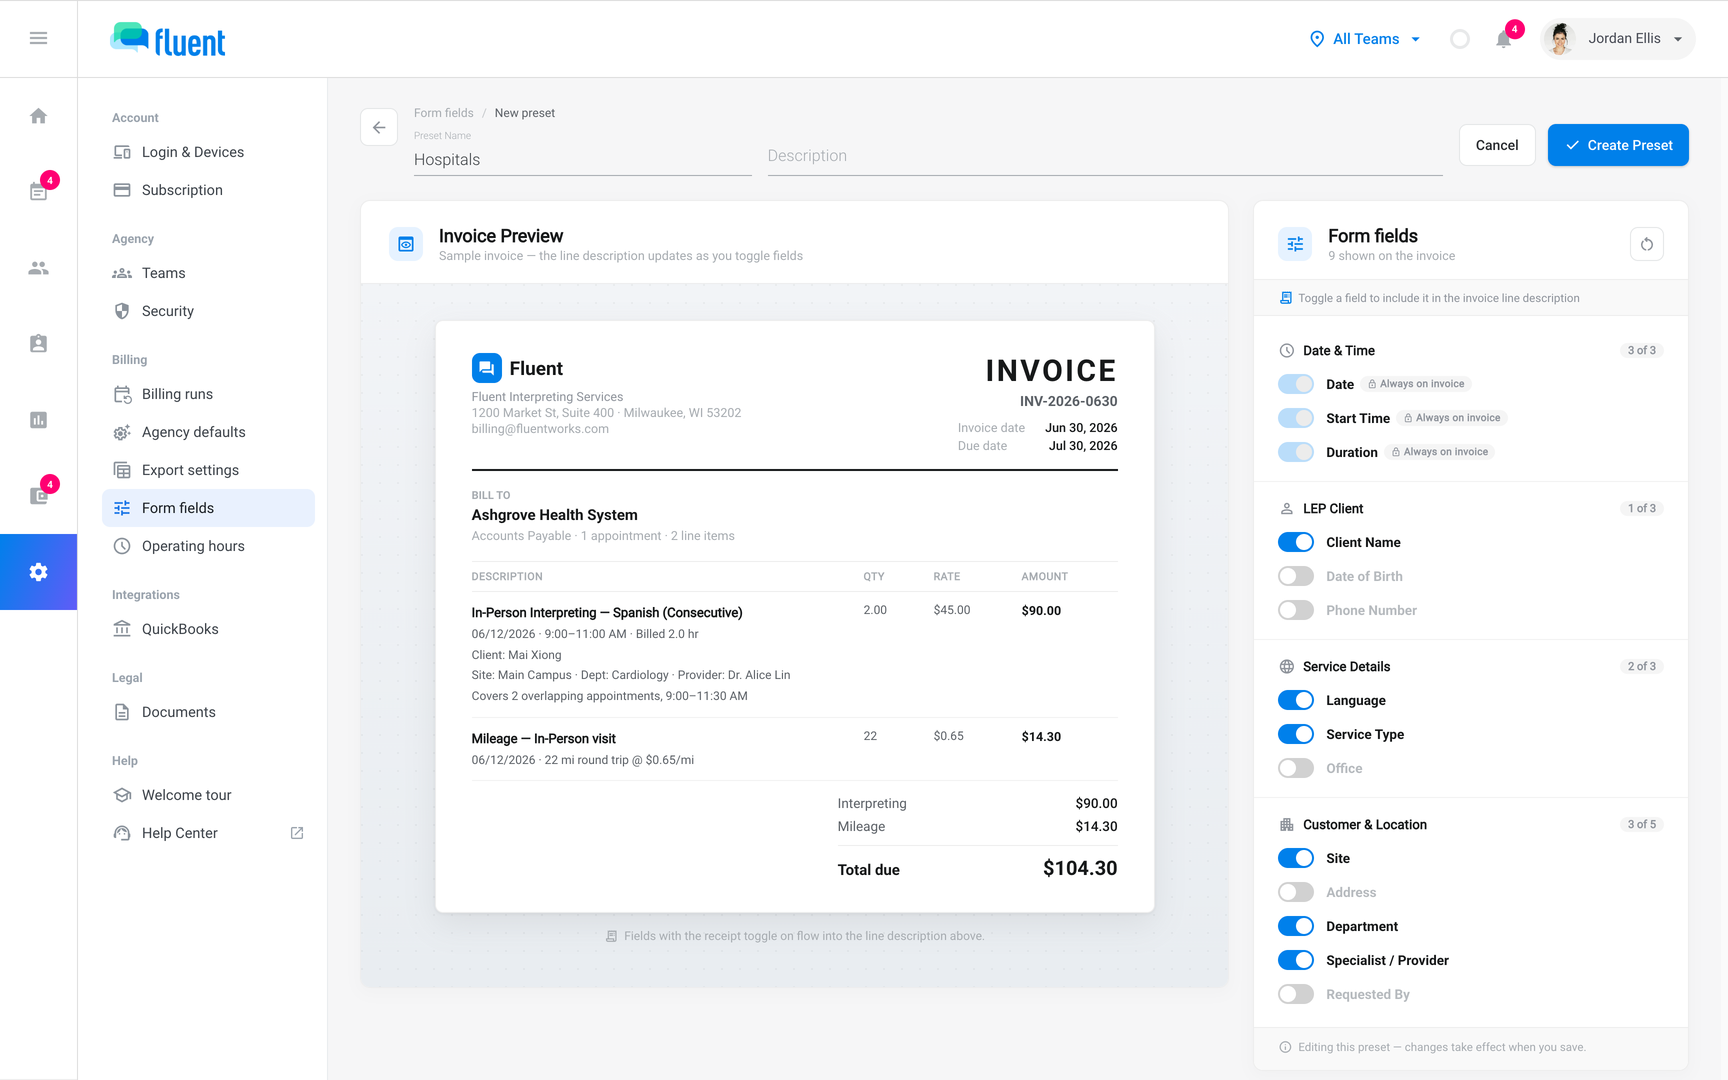Open the Security settings item
This screenshot has width=1728, height=1080.
(x=208, y=311)
